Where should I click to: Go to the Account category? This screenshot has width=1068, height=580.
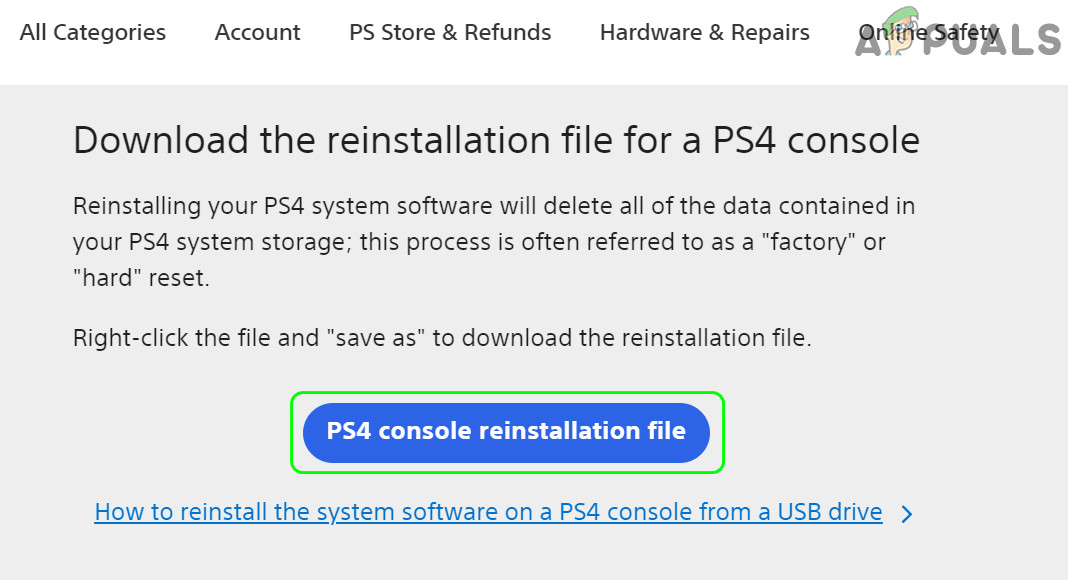pos(257,33)
